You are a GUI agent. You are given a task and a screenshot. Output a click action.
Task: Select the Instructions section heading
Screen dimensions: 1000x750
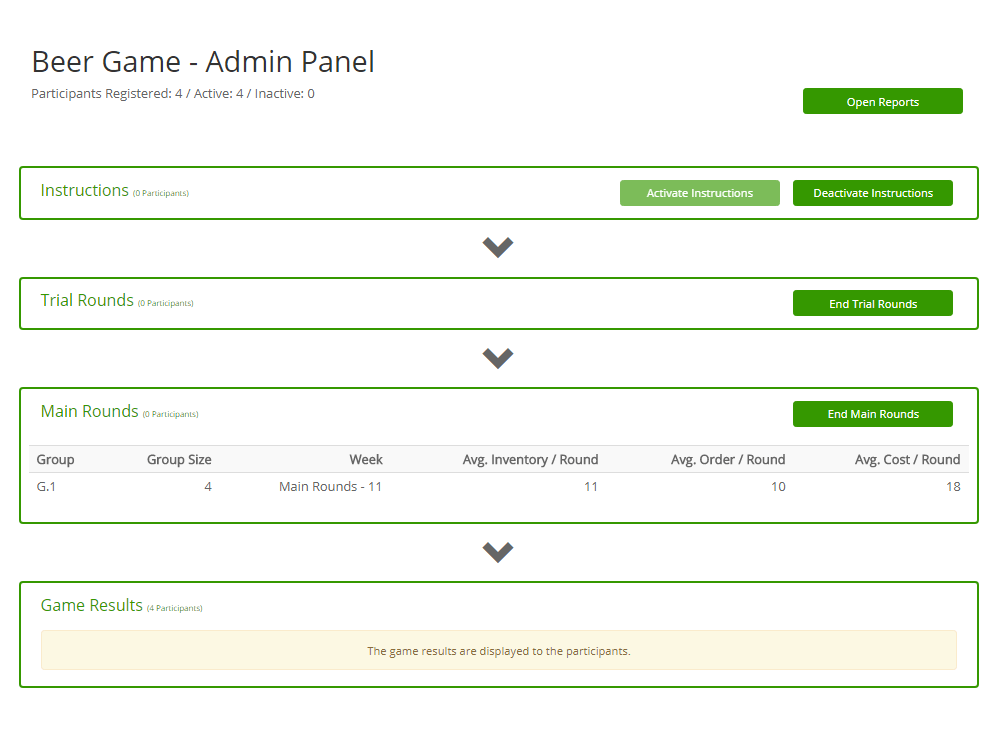[85, 190]
